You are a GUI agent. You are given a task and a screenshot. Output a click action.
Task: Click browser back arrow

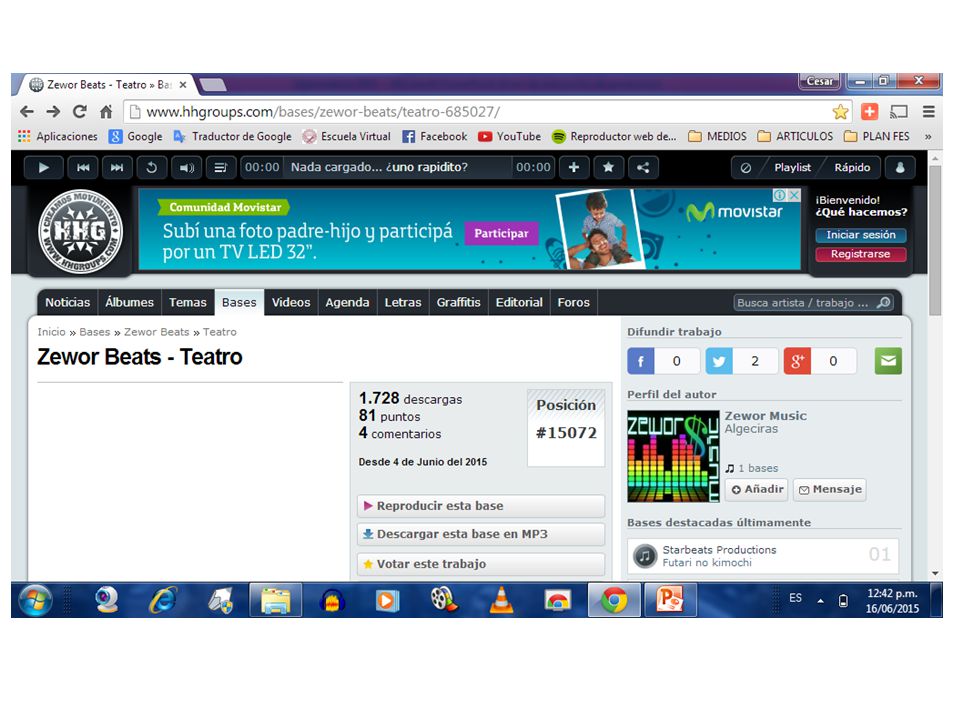pos(26,111)
